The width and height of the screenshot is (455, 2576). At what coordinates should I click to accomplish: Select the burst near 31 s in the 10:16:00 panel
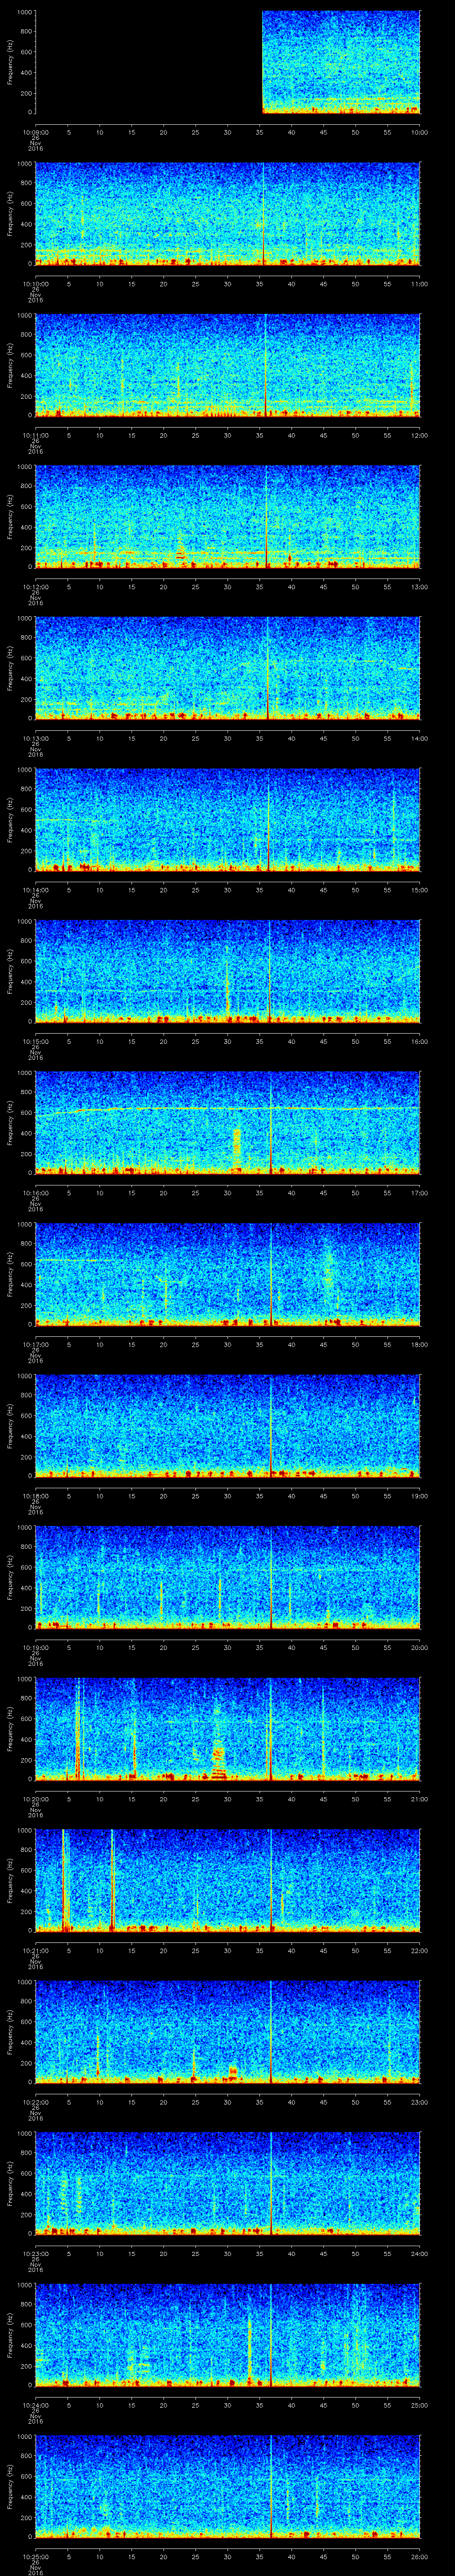click(x=237, y=1145)
